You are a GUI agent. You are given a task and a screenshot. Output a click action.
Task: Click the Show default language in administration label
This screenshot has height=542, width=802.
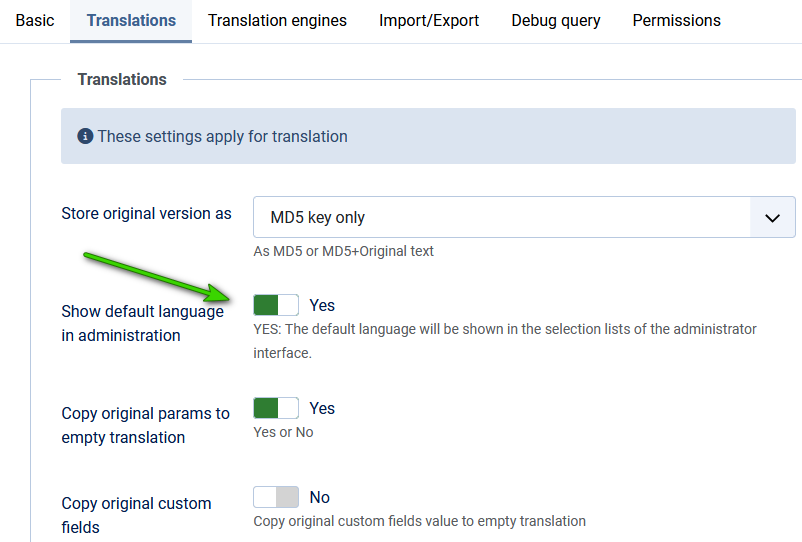click(x=142, y=323)
